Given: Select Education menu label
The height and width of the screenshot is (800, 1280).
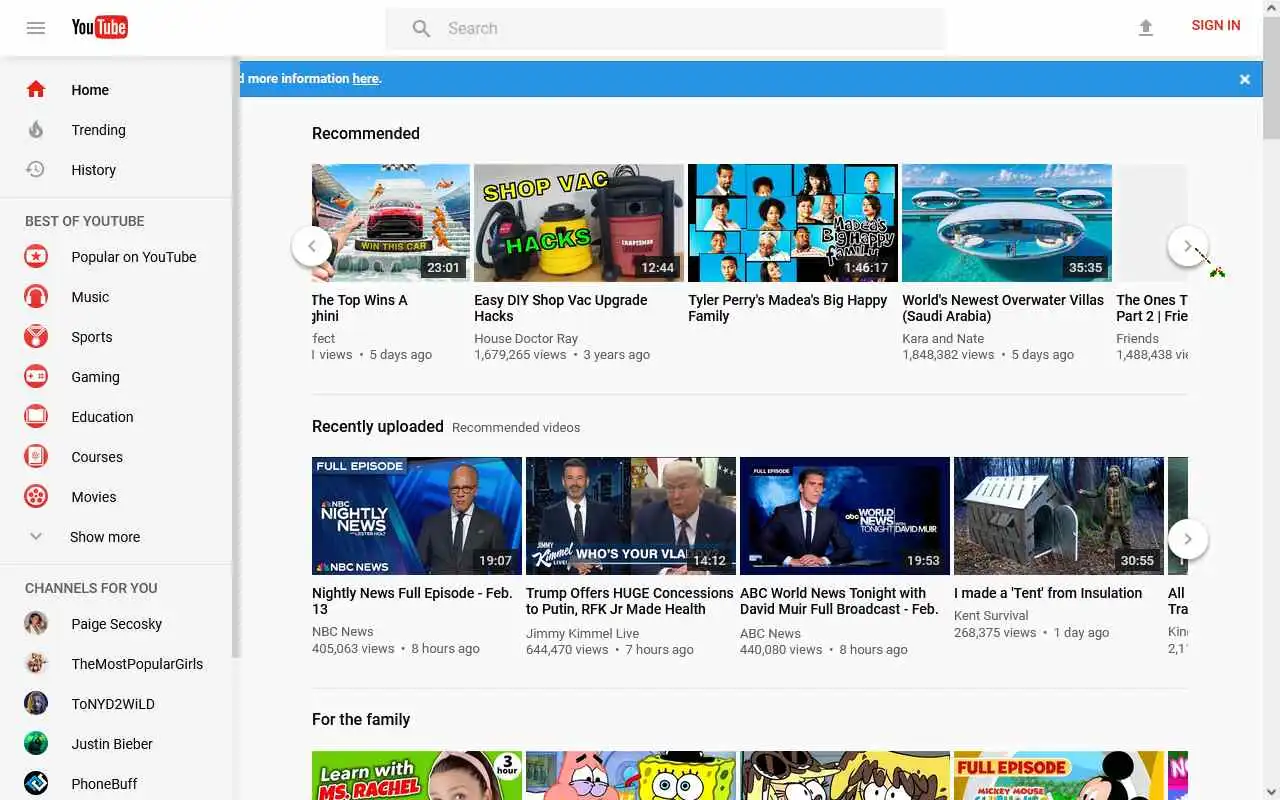Looking at the screenshot, I should pyautogui.click(x=102, y=417).
